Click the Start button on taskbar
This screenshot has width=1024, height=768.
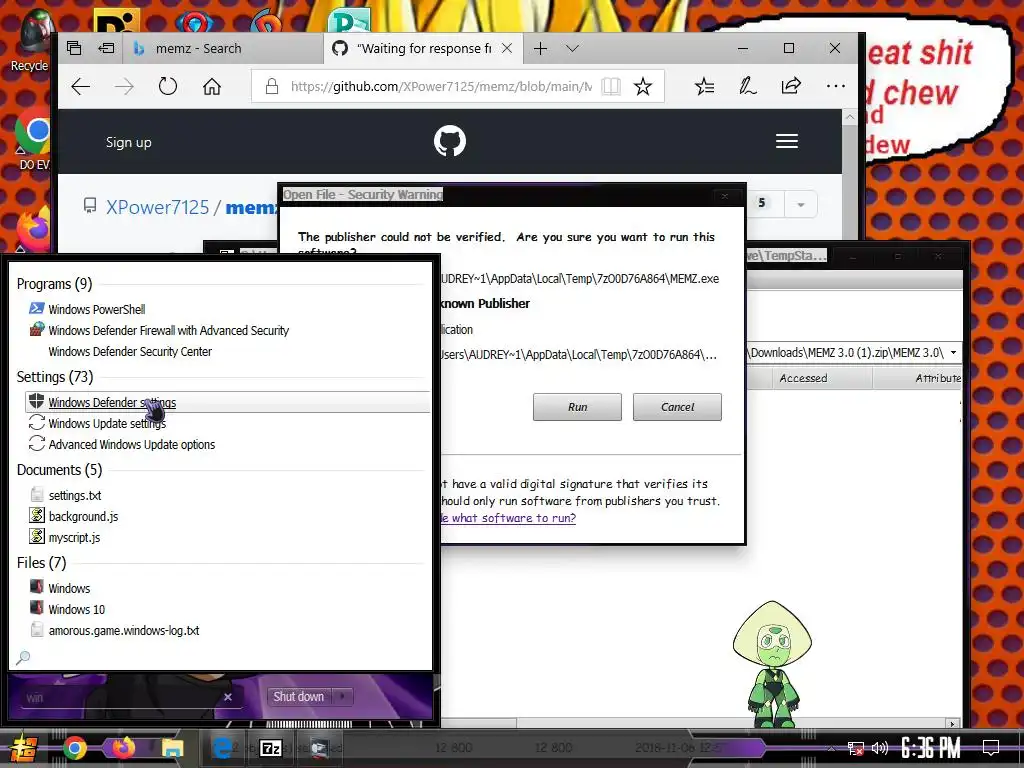[x=23, y=748]
